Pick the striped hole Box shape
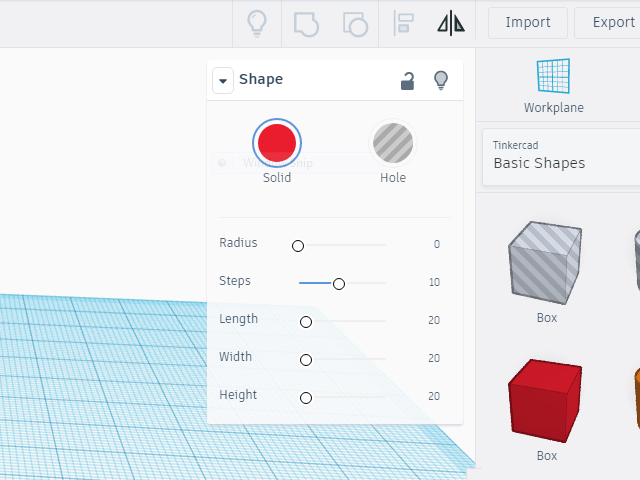 click(x=546, y=263)
